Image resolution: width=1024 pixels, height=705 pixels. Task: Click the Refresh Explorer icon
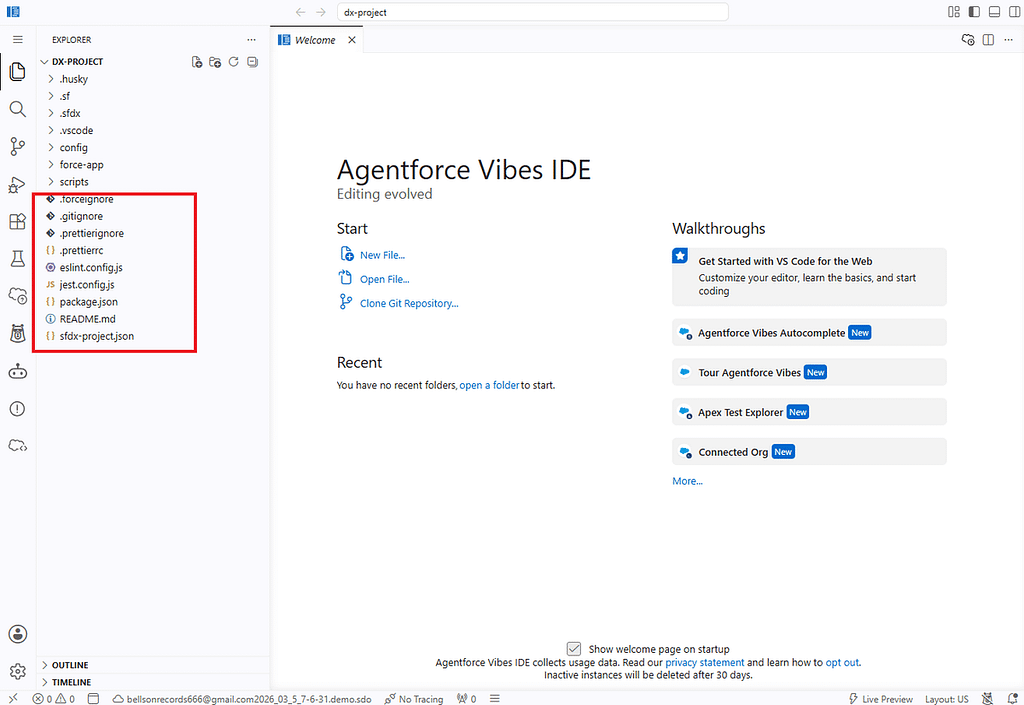point(234,62)
